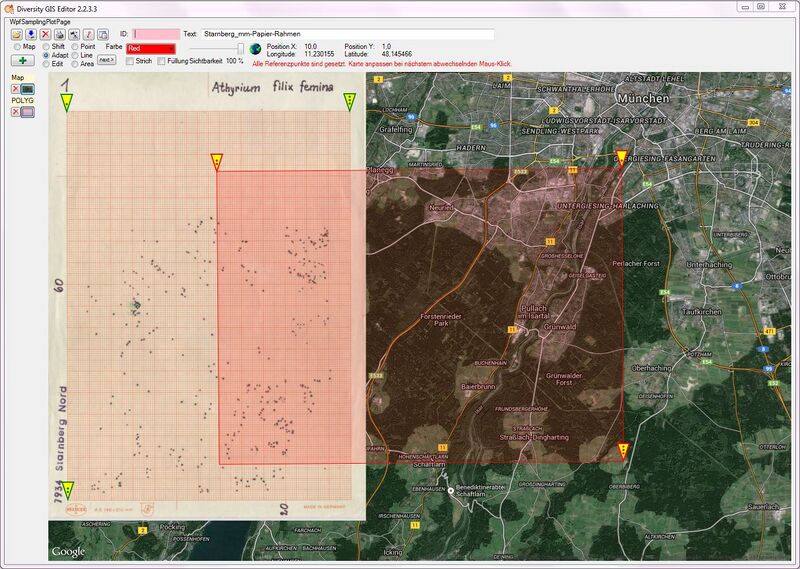Click the globe icon beside the slider

pos(256,49)
